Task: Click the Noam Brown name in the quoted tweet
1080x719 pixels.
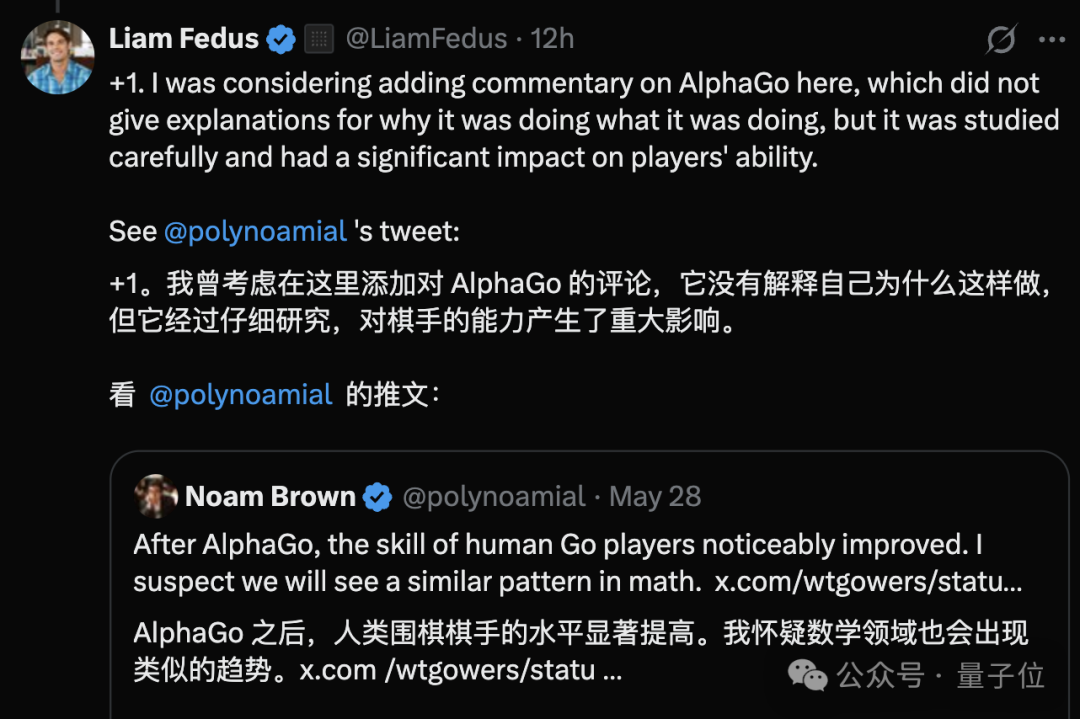Action: tap(270, 497)
